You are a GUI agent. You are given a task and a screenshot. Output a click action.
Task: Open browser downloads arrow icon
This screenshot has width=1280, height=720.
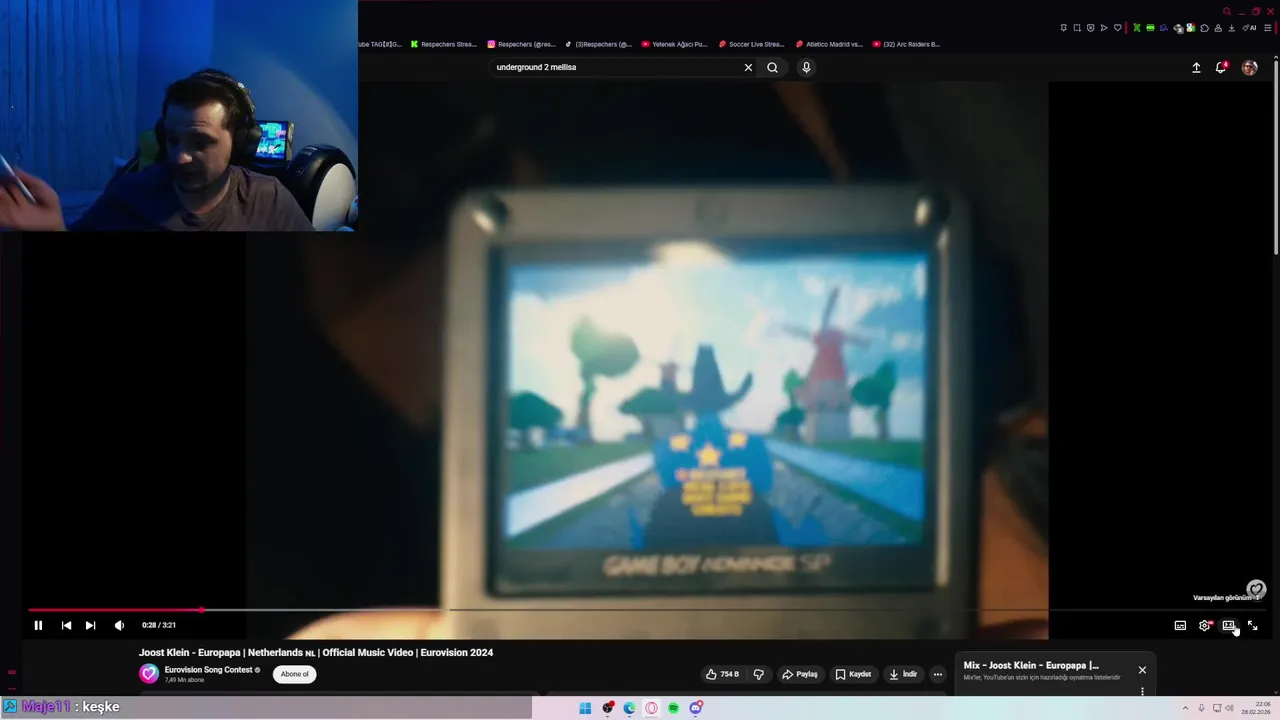1232,28
